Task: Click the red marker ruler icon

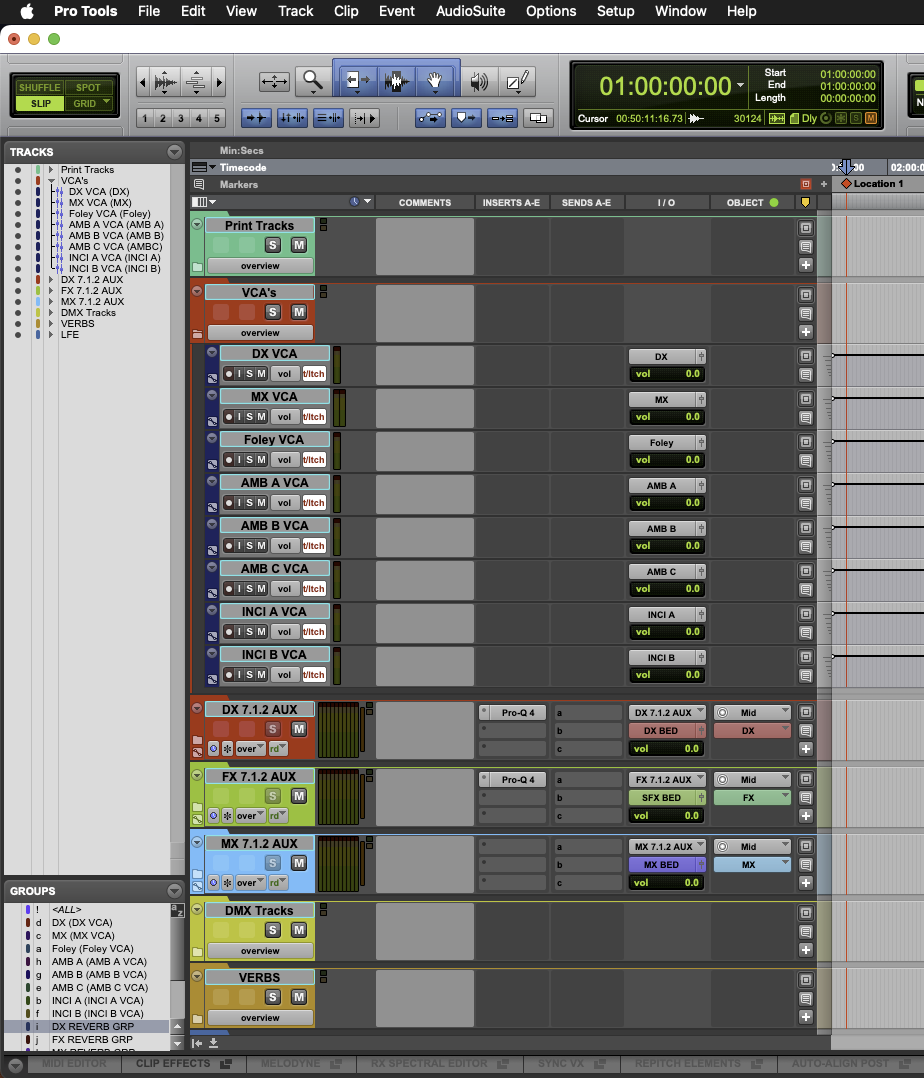Action: tap(806, 184)
